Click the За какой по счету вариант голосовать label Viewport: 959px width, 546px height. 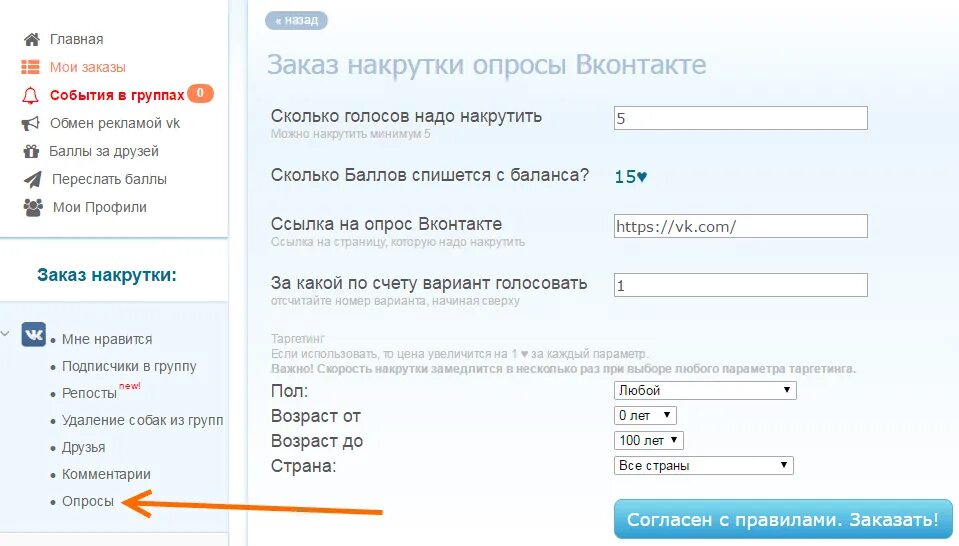point(429,283)
